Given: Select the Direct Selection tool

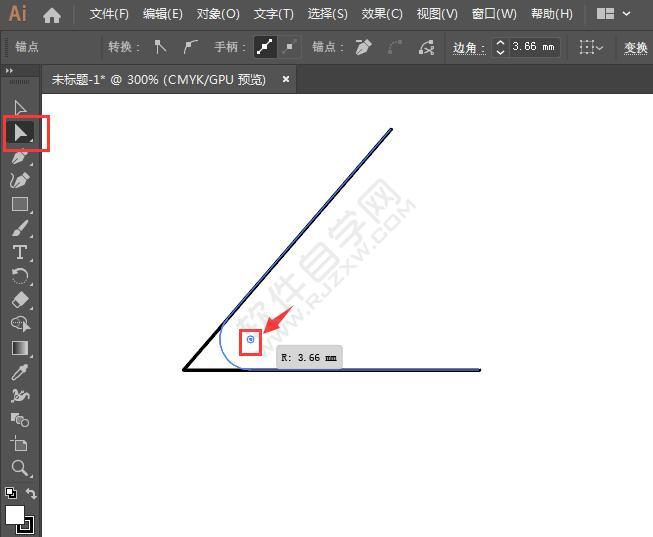Looking at the screenshot, I should (x=20, y=132).
